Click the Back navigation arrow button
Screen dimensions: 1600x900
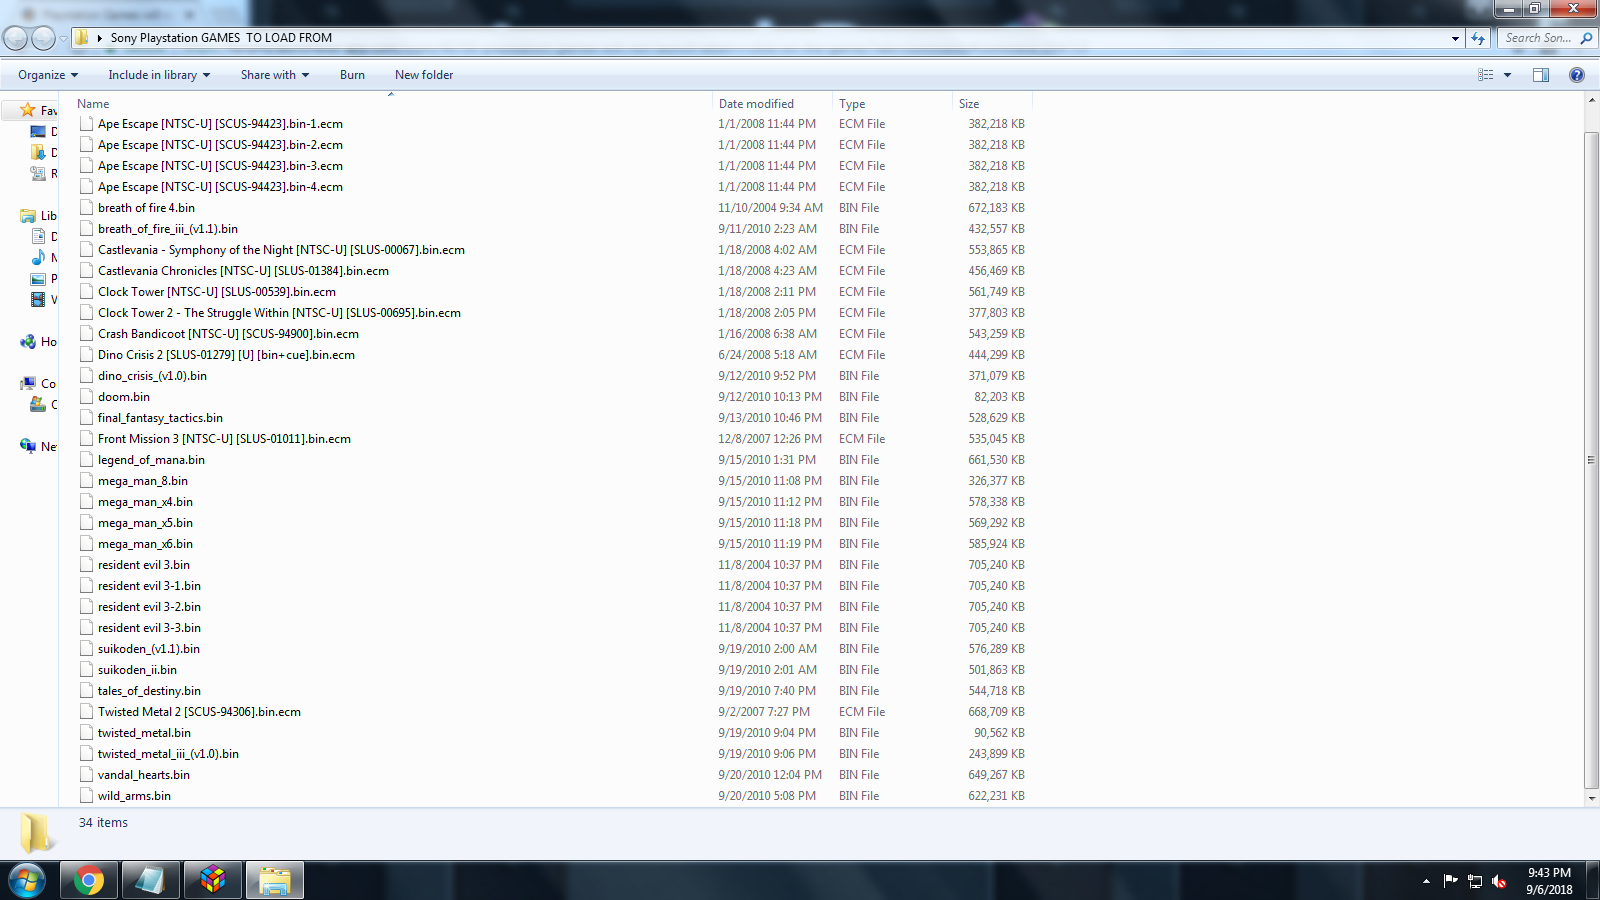pos(15,38)
